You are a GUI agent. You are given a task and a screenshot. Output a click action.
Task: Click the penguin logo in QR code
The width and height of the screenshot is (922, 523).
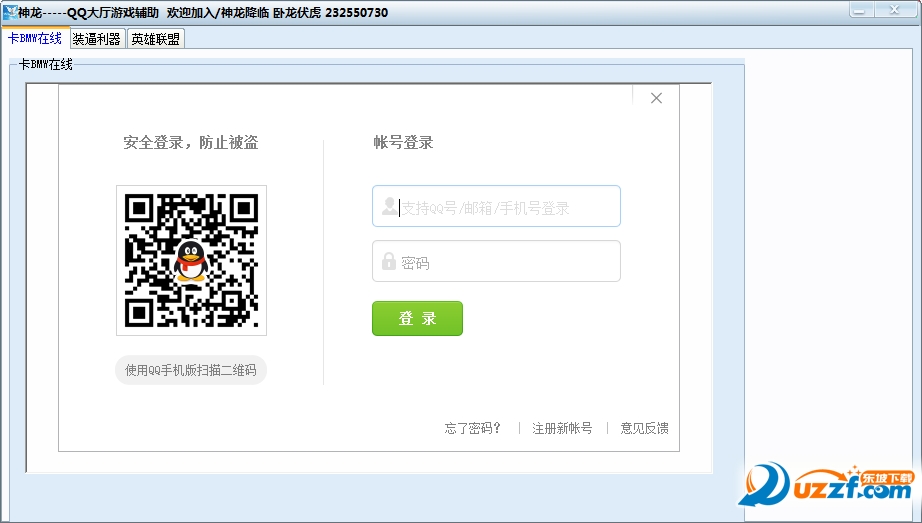click(x=191, y=261)
